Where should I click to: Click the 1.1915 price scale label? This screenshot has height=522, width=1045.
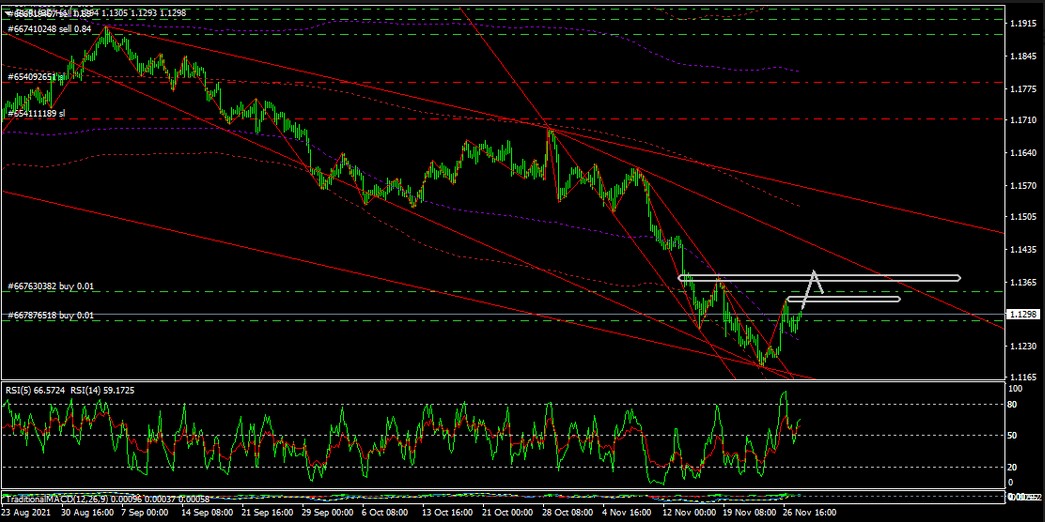point(1022,22)
